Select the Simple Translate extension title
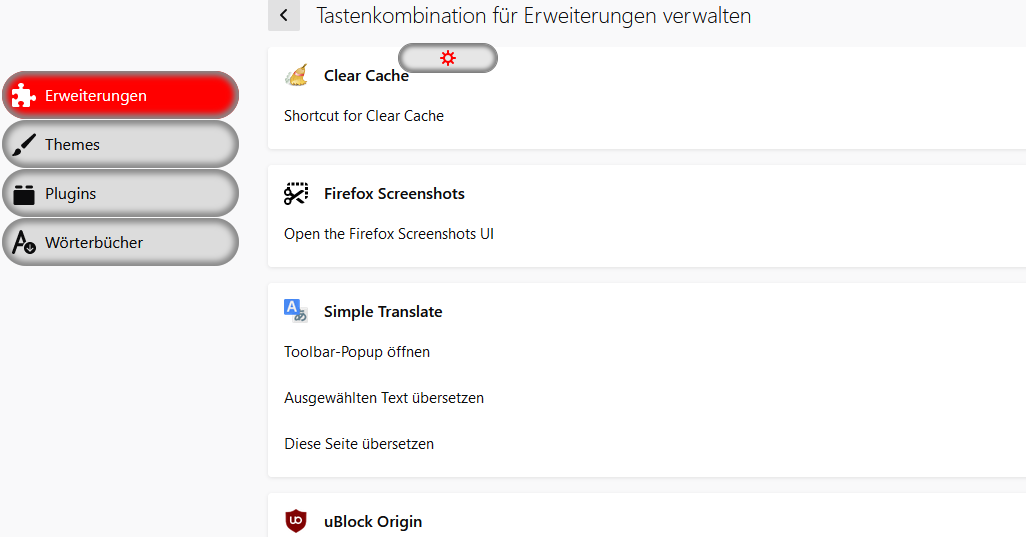 click(383, 311)
